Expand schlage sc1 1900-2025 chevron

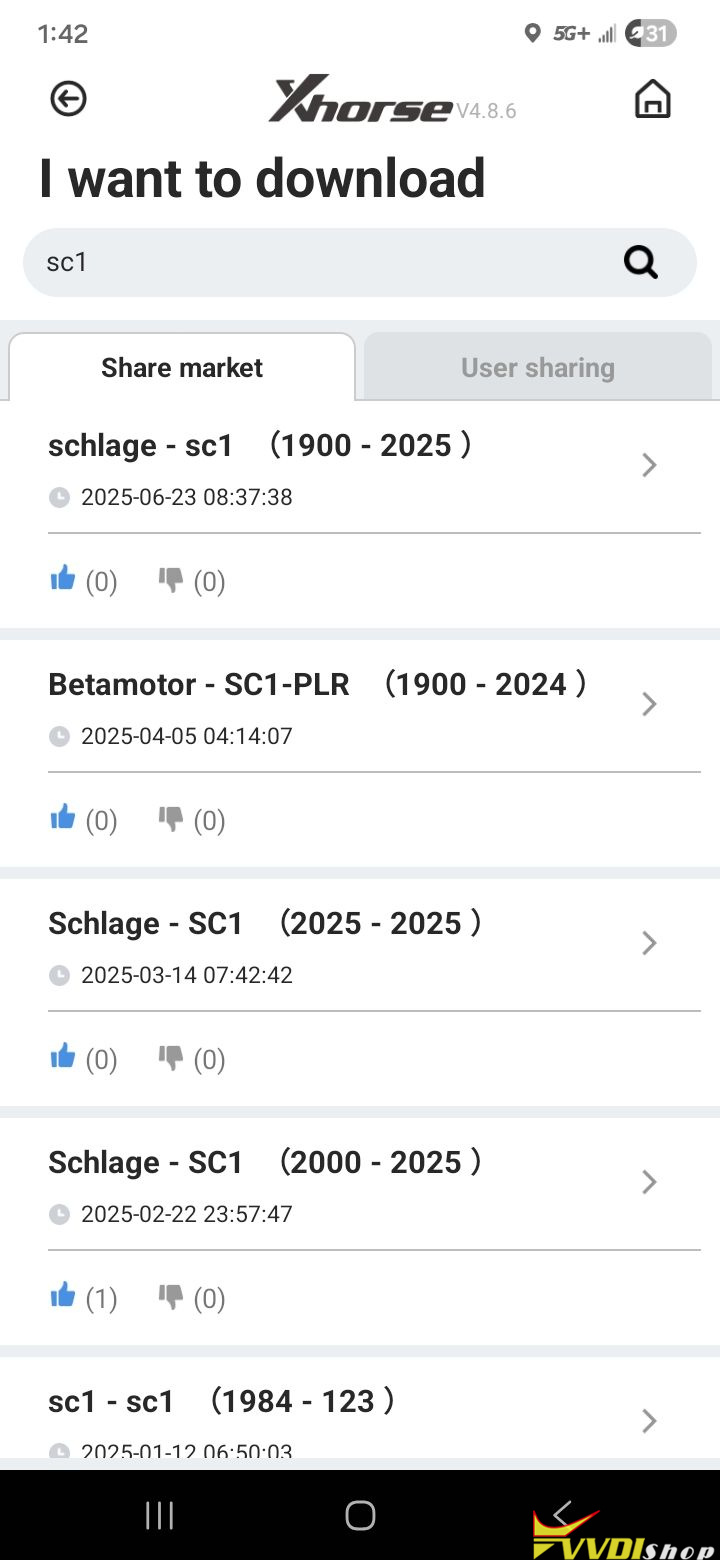tap(649, 465)
